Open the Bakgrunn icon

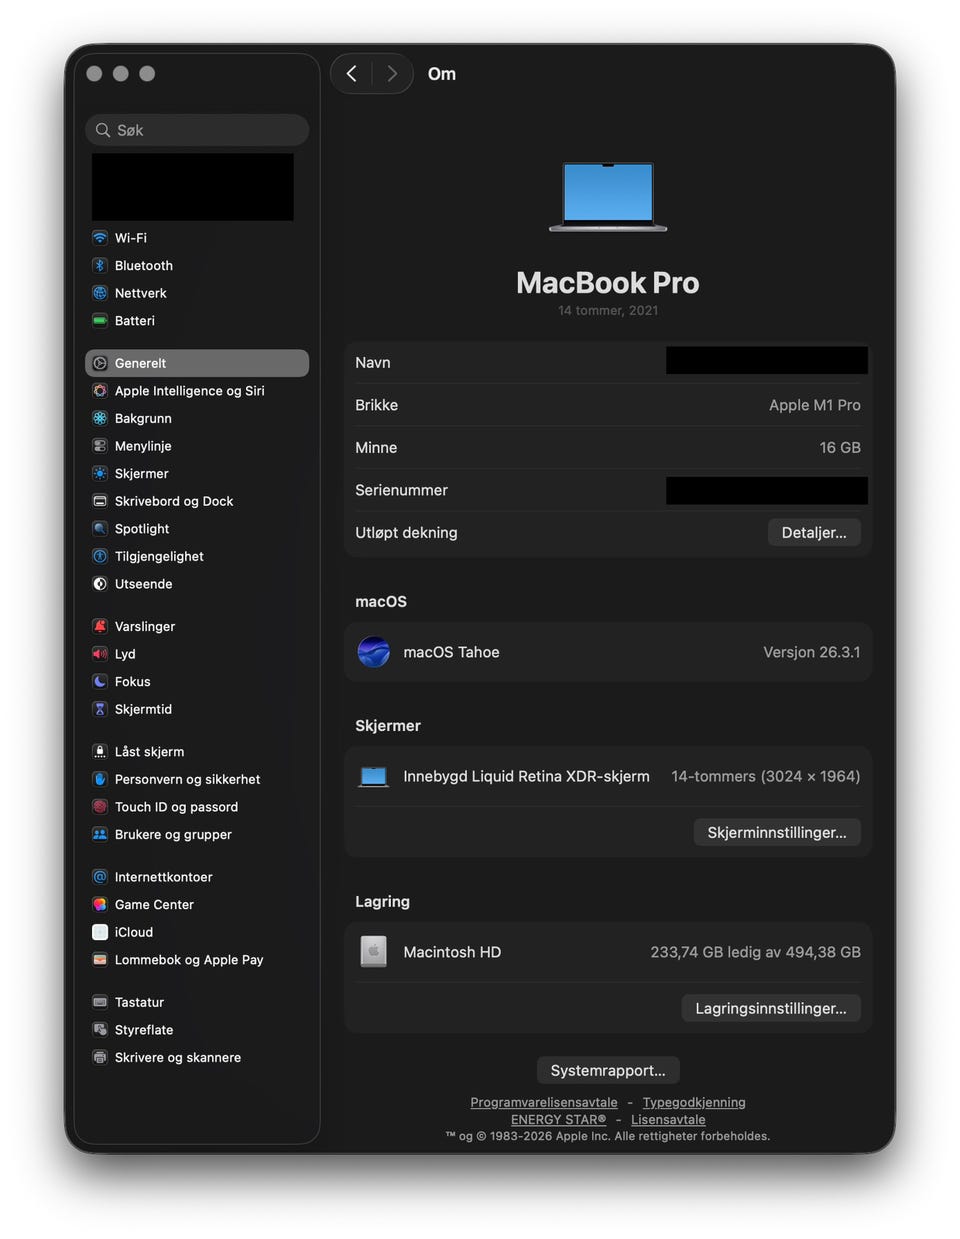(x=100, y=418)
